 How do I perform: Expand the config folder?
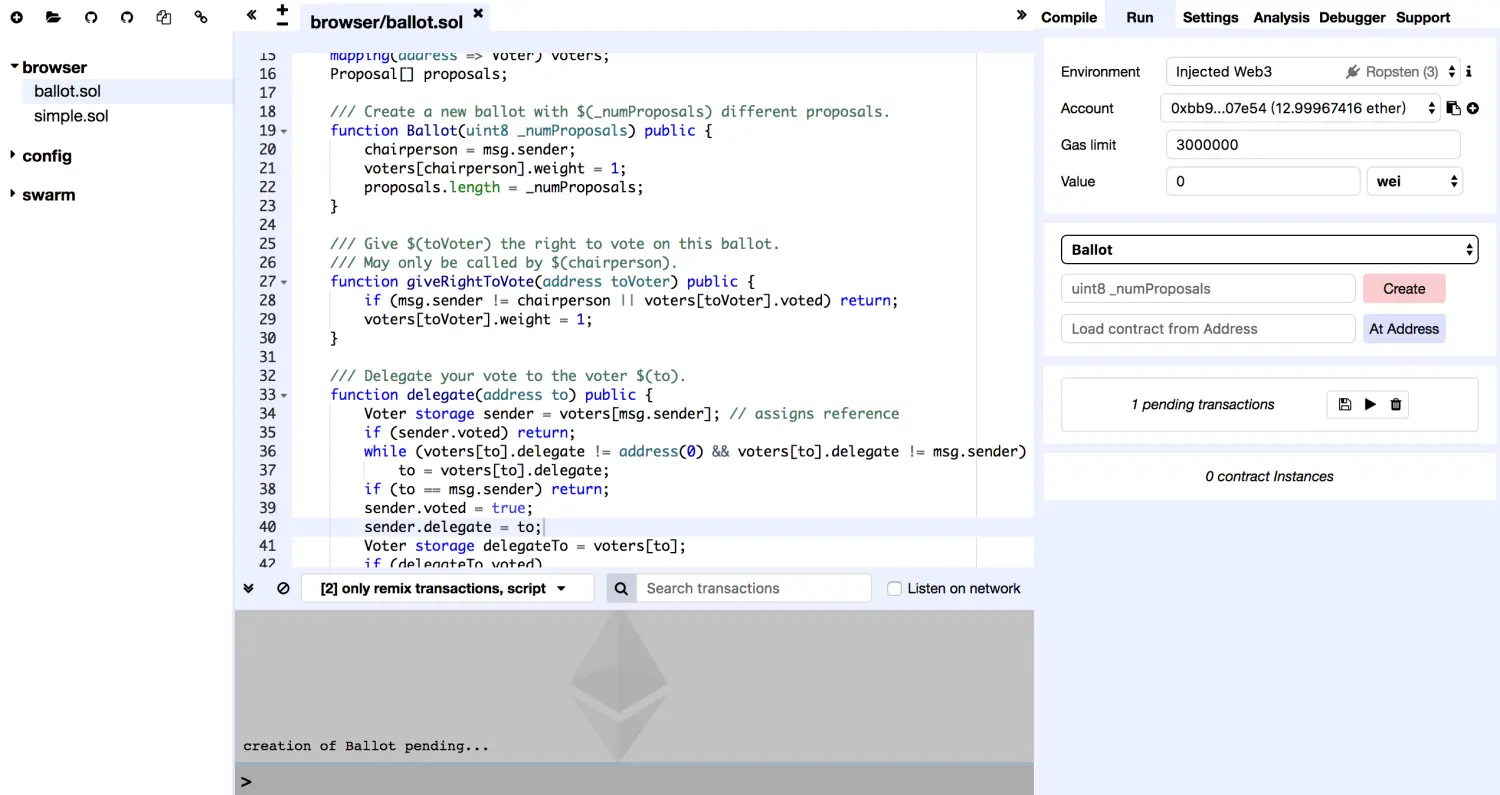point(14,155)
